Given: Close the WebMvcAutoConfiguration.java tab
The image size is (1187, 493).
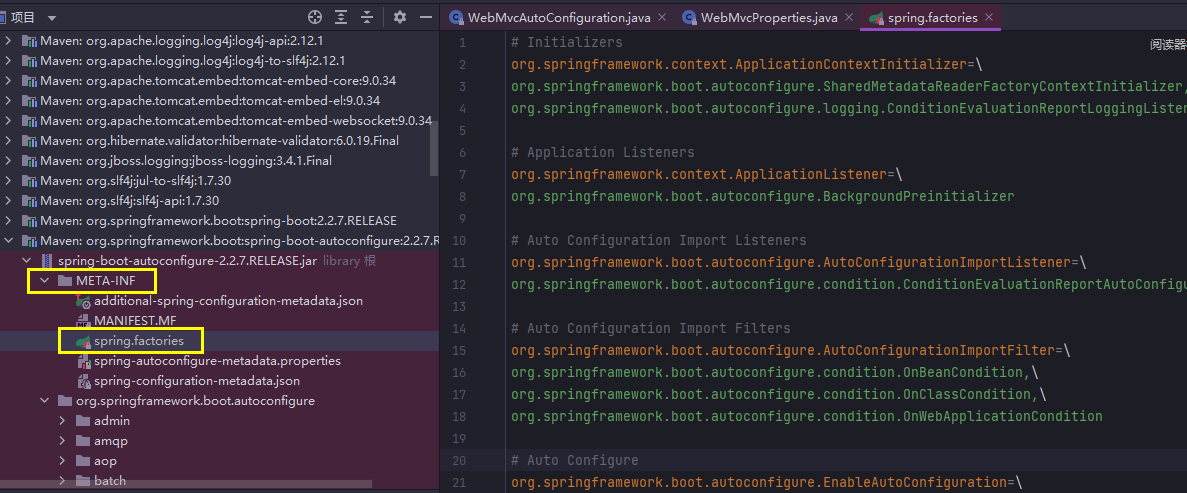Looking at the screenshot, I should click(662, 17).
